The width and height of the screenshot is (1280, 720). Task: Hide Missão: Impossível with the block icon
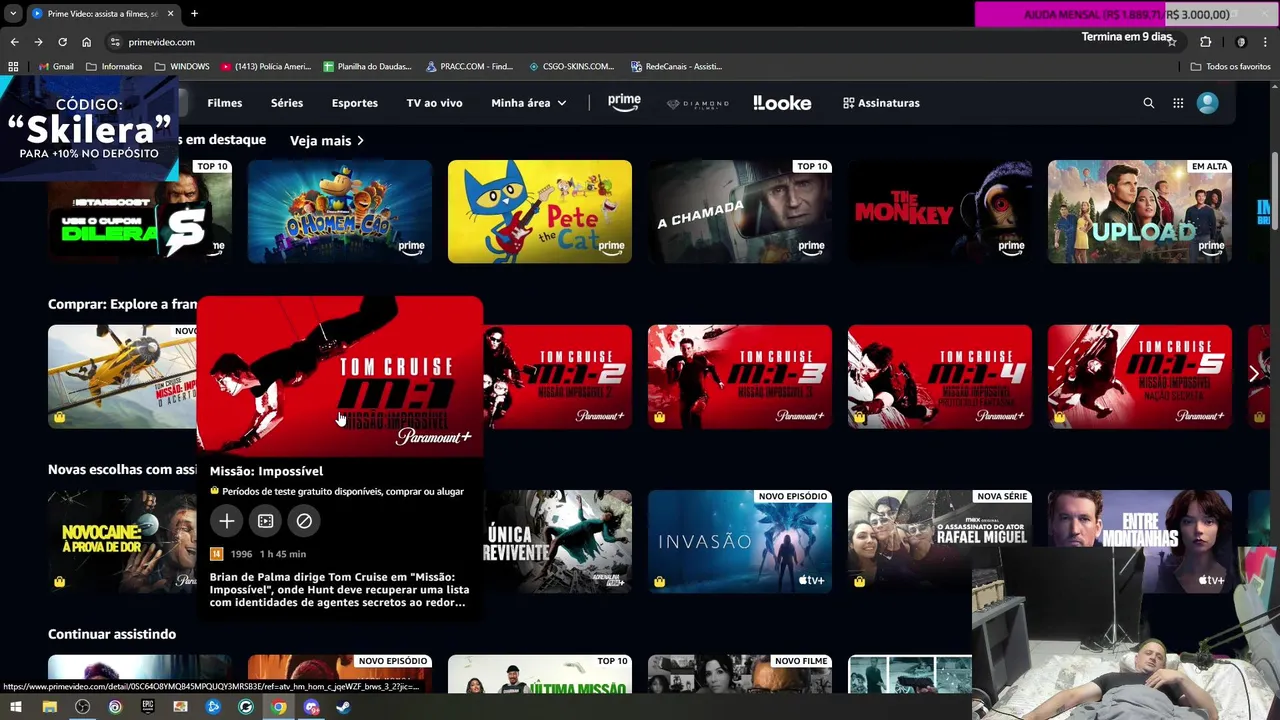pos(304,521)
